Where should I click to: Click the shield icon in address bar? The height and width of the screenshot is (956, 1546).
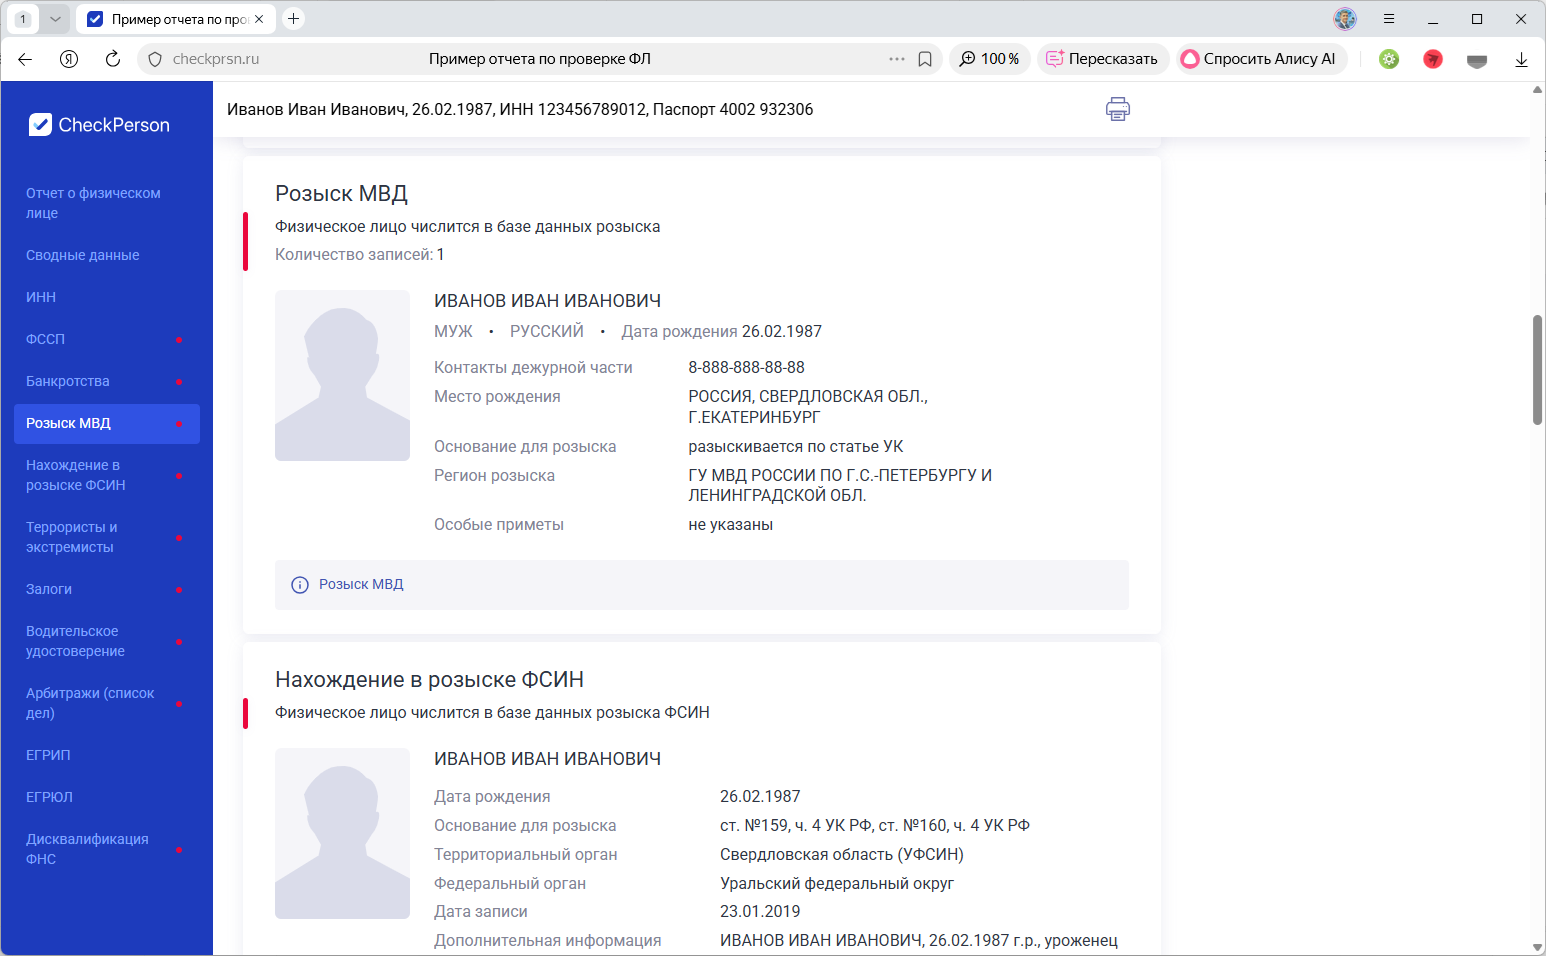(154, 58)
